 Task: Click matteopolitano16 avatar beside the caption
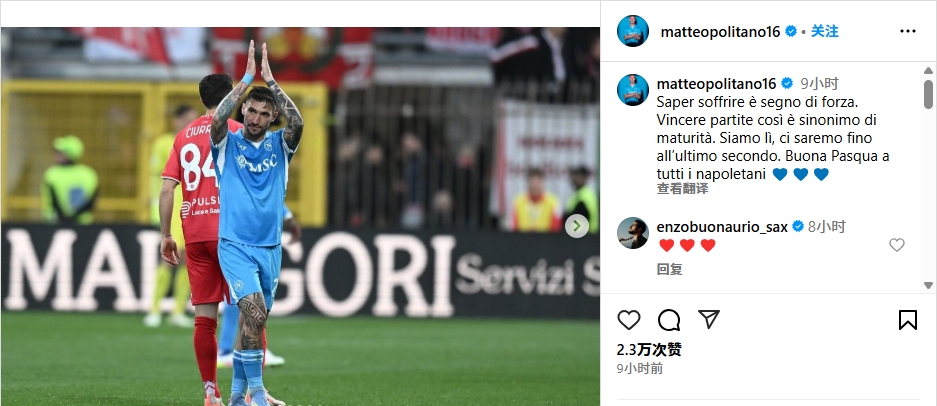tap(633, 90)
